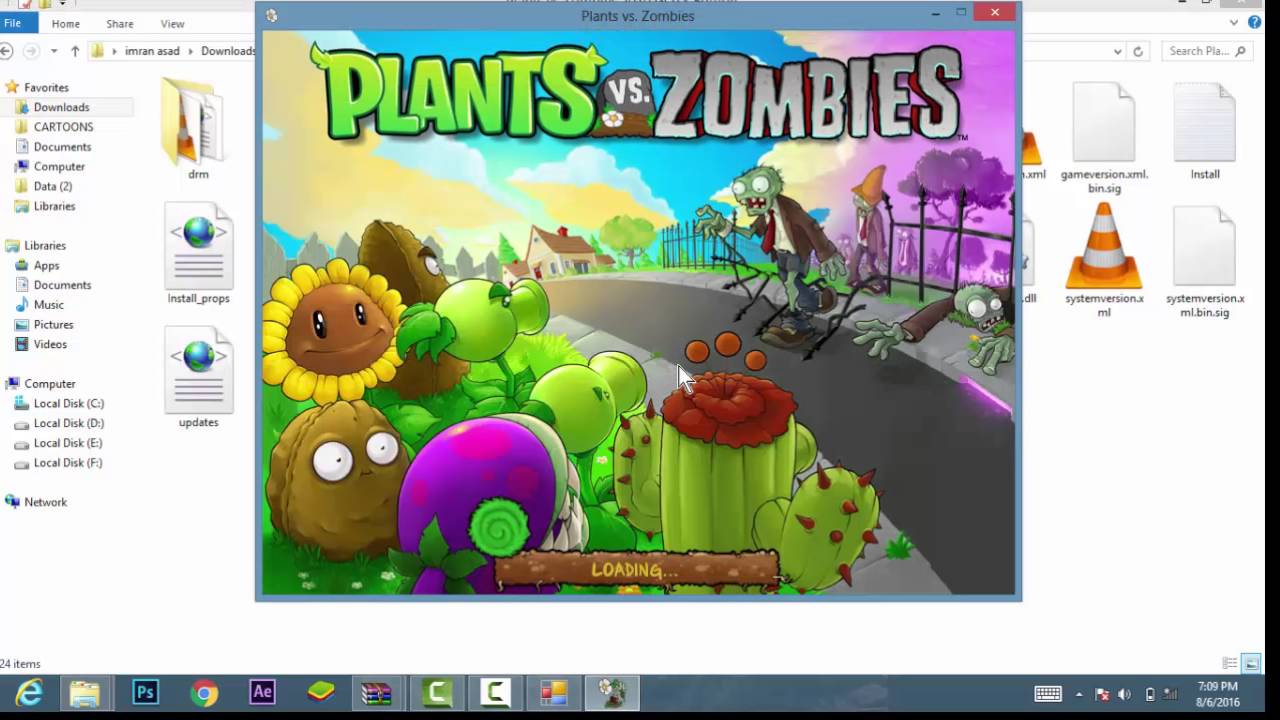Switch to the green Camtasia taskbar icon
The width and height of the screenshot is (1280, 720).
tap(438, 692)
